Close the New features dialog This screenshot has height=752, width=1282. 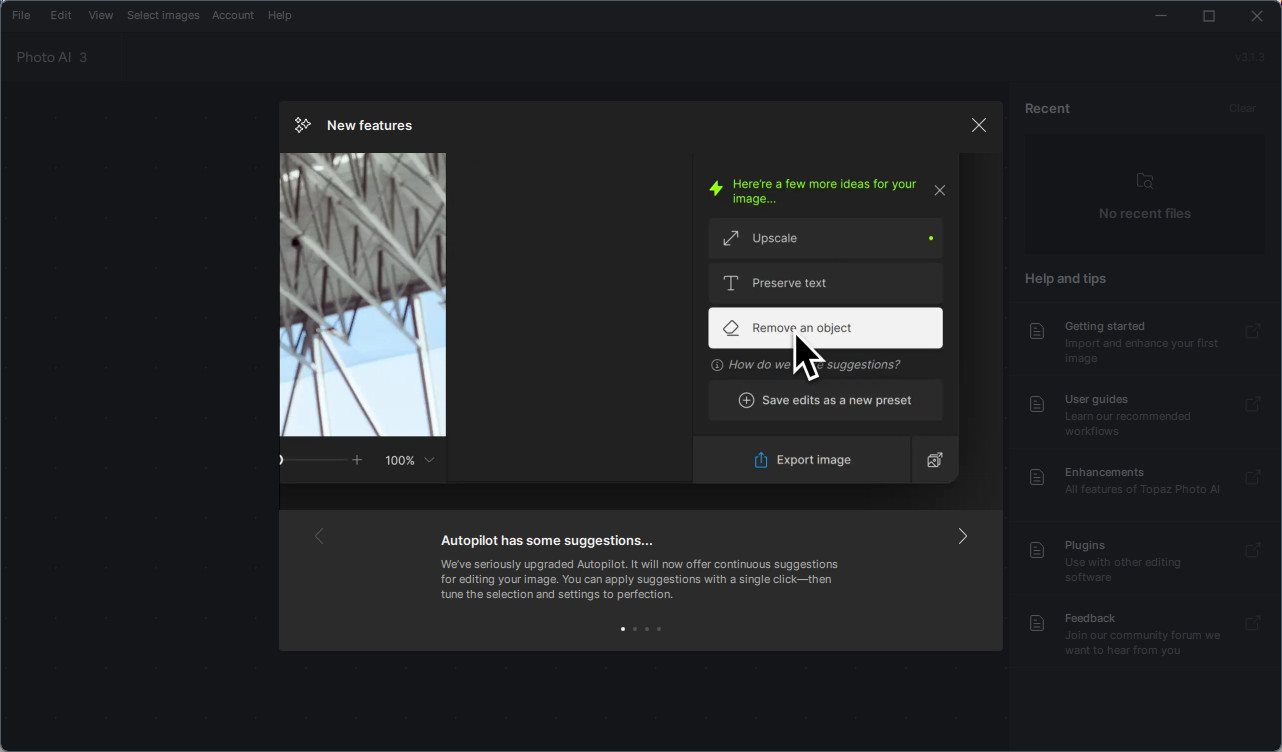[x=978, y=125]
